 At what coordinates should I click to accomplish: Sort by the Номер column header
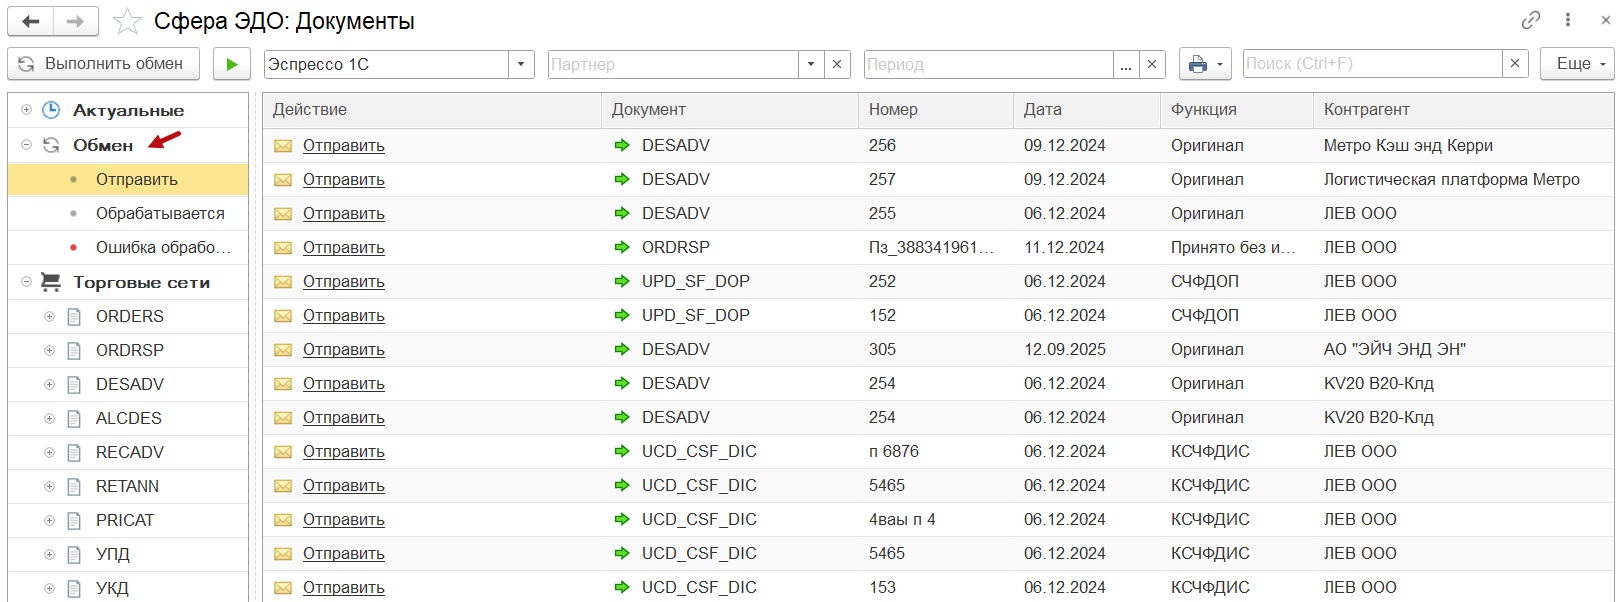pyautogui.click(x=936, y=110)
